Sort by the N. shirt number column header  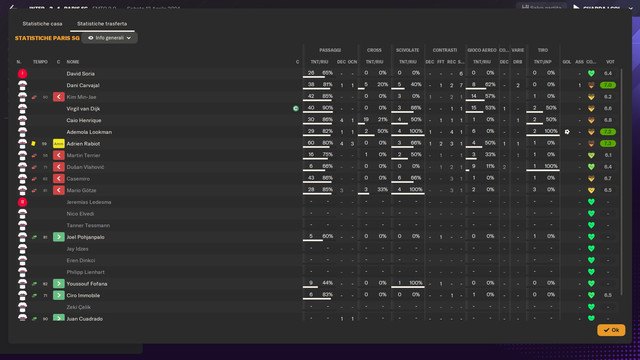pos(19,62)
